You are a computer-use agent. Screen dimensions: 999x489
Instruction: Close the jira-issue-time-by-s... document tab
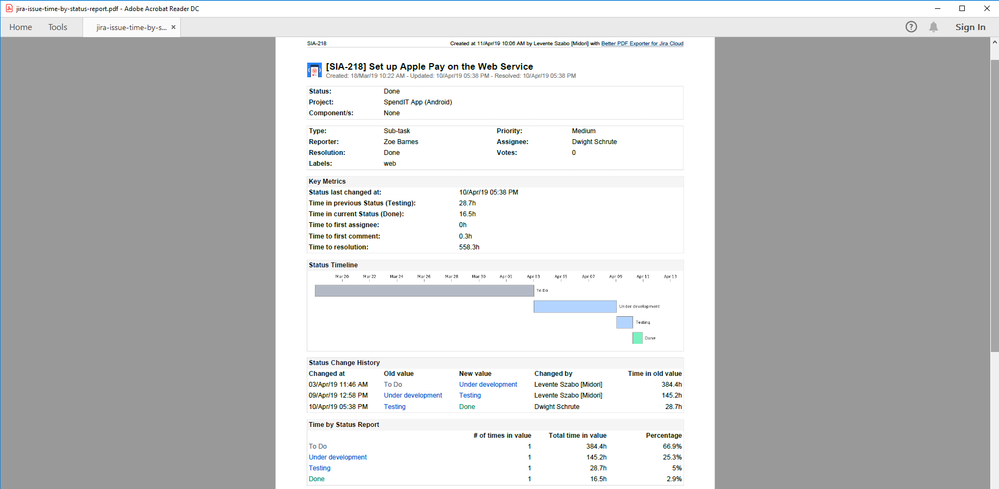(173, 27)
